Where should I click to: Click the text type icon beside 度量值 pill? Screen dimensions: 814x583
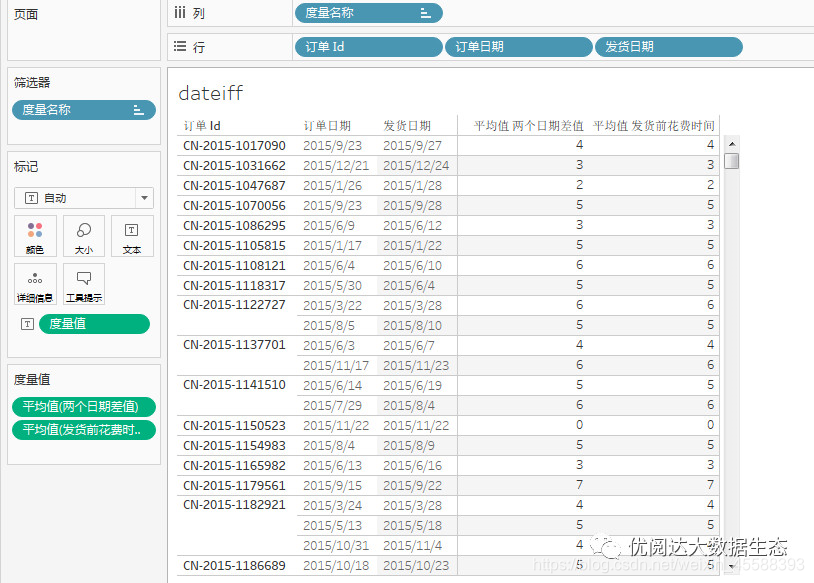coord(28,324)
